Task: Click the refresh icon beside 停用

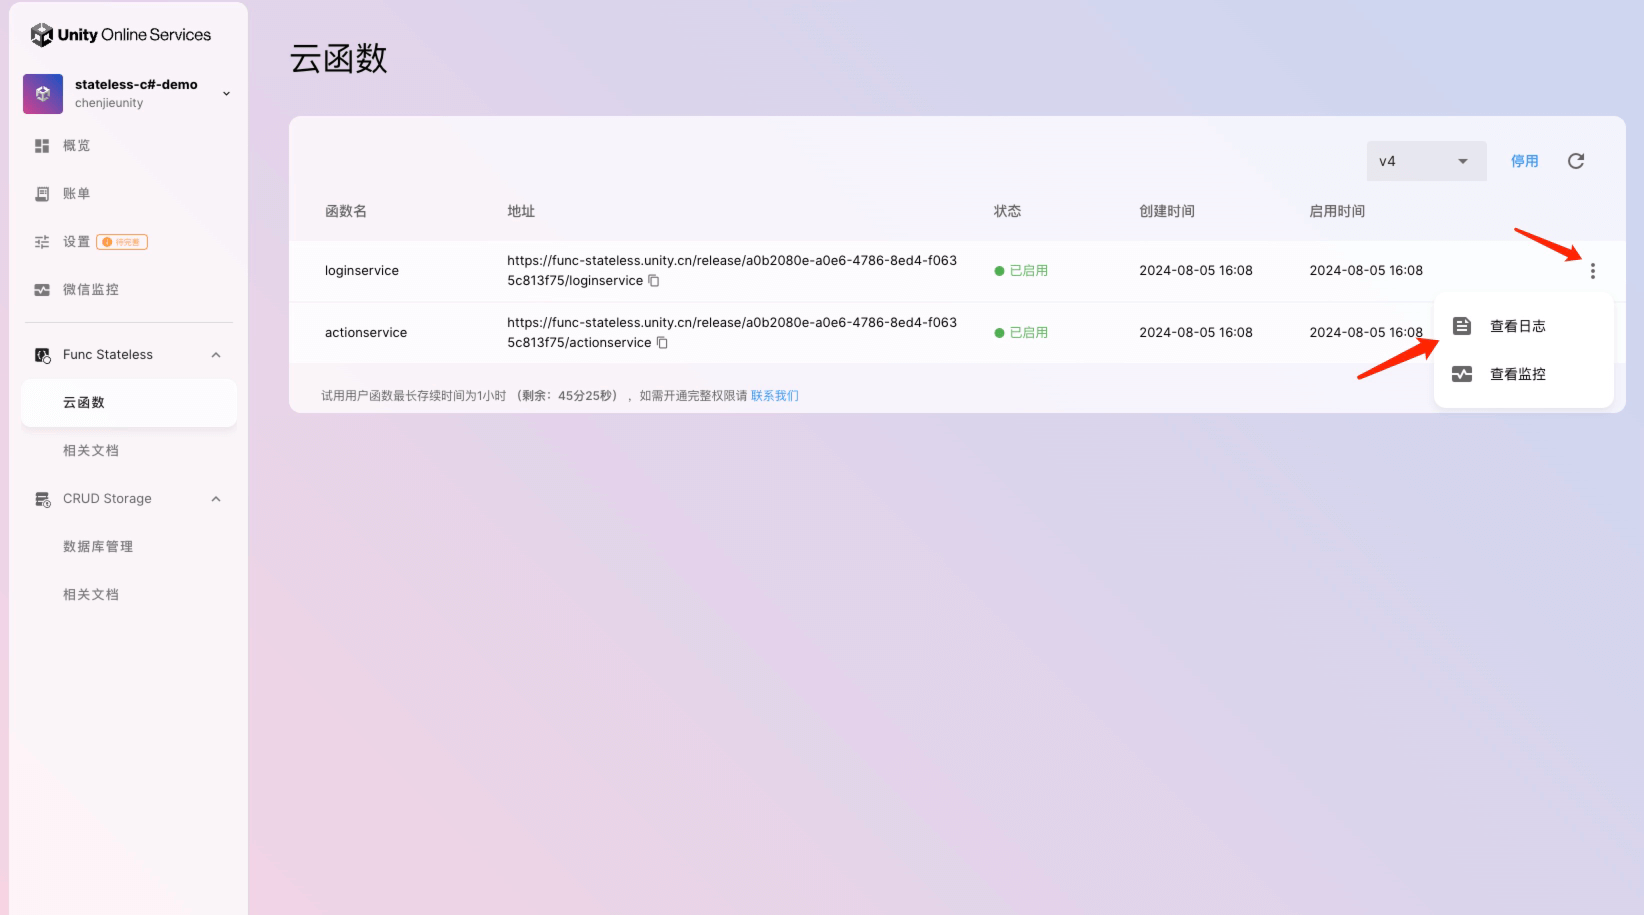Action: click(x=1576, y=161)
